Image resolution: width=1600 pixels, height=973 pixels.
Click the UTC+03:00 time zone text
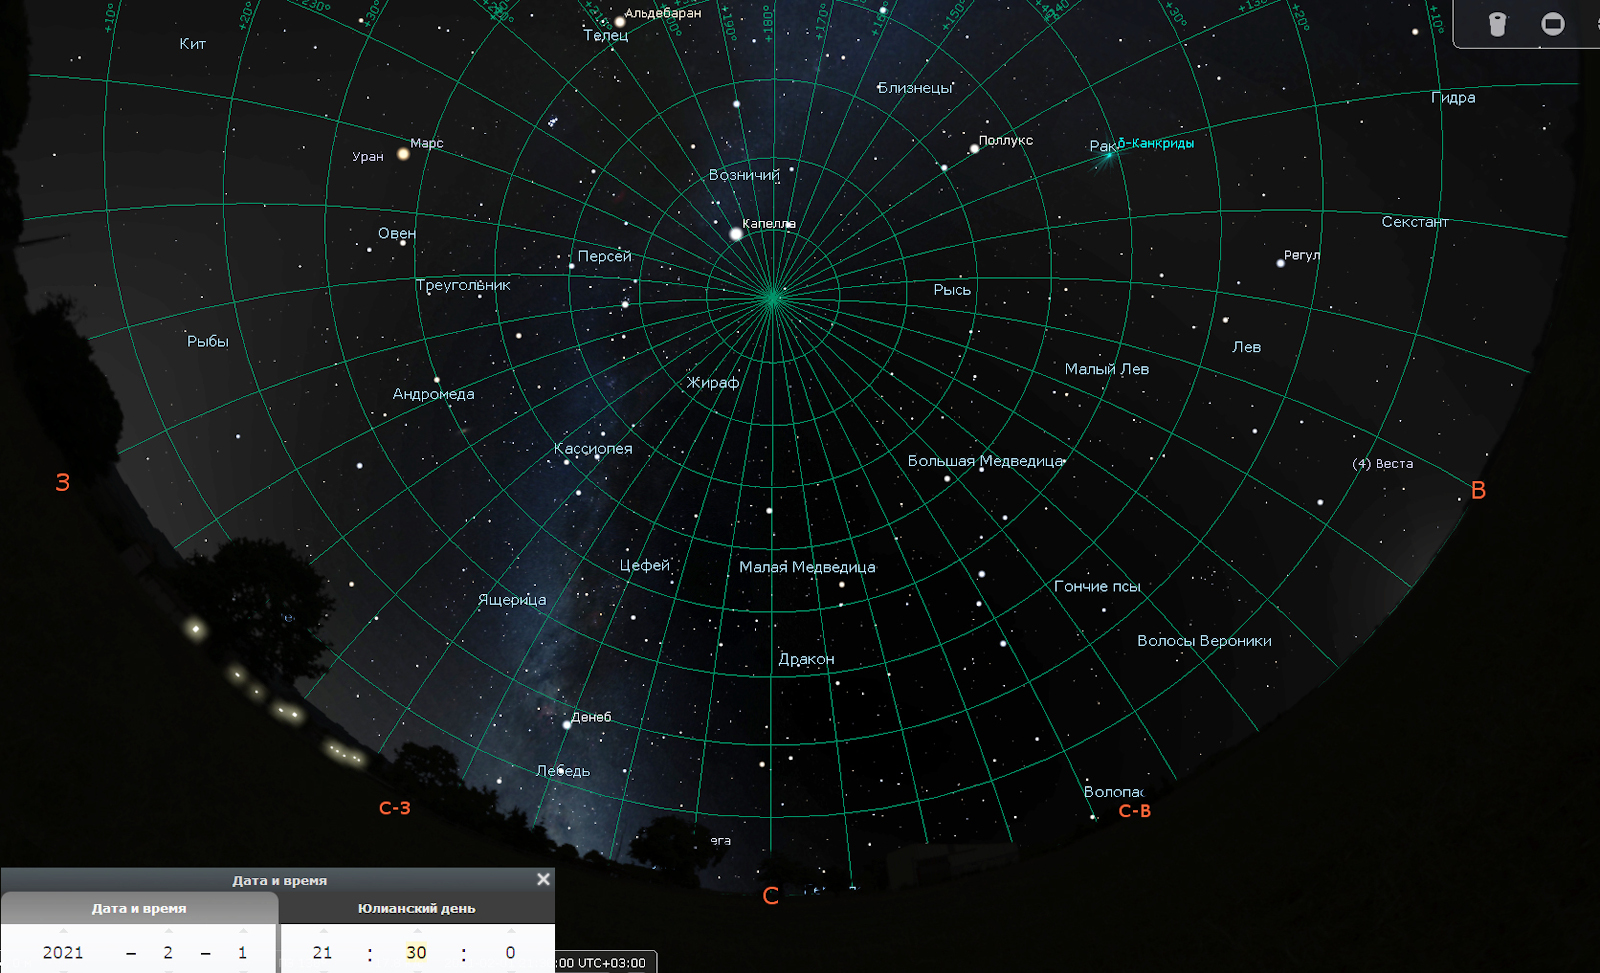611,963
